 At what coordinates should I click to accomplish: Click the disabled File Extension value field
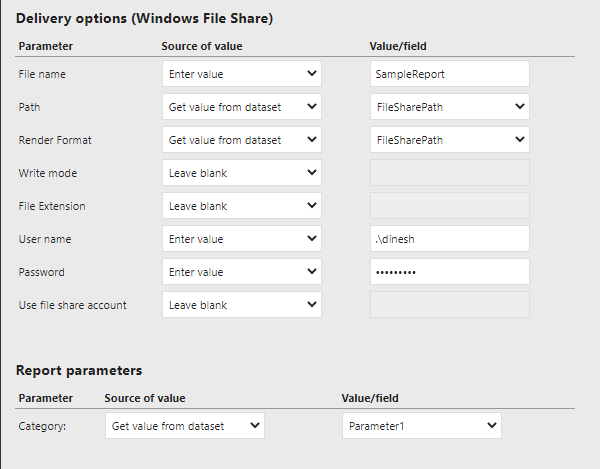tap(449, 206)
